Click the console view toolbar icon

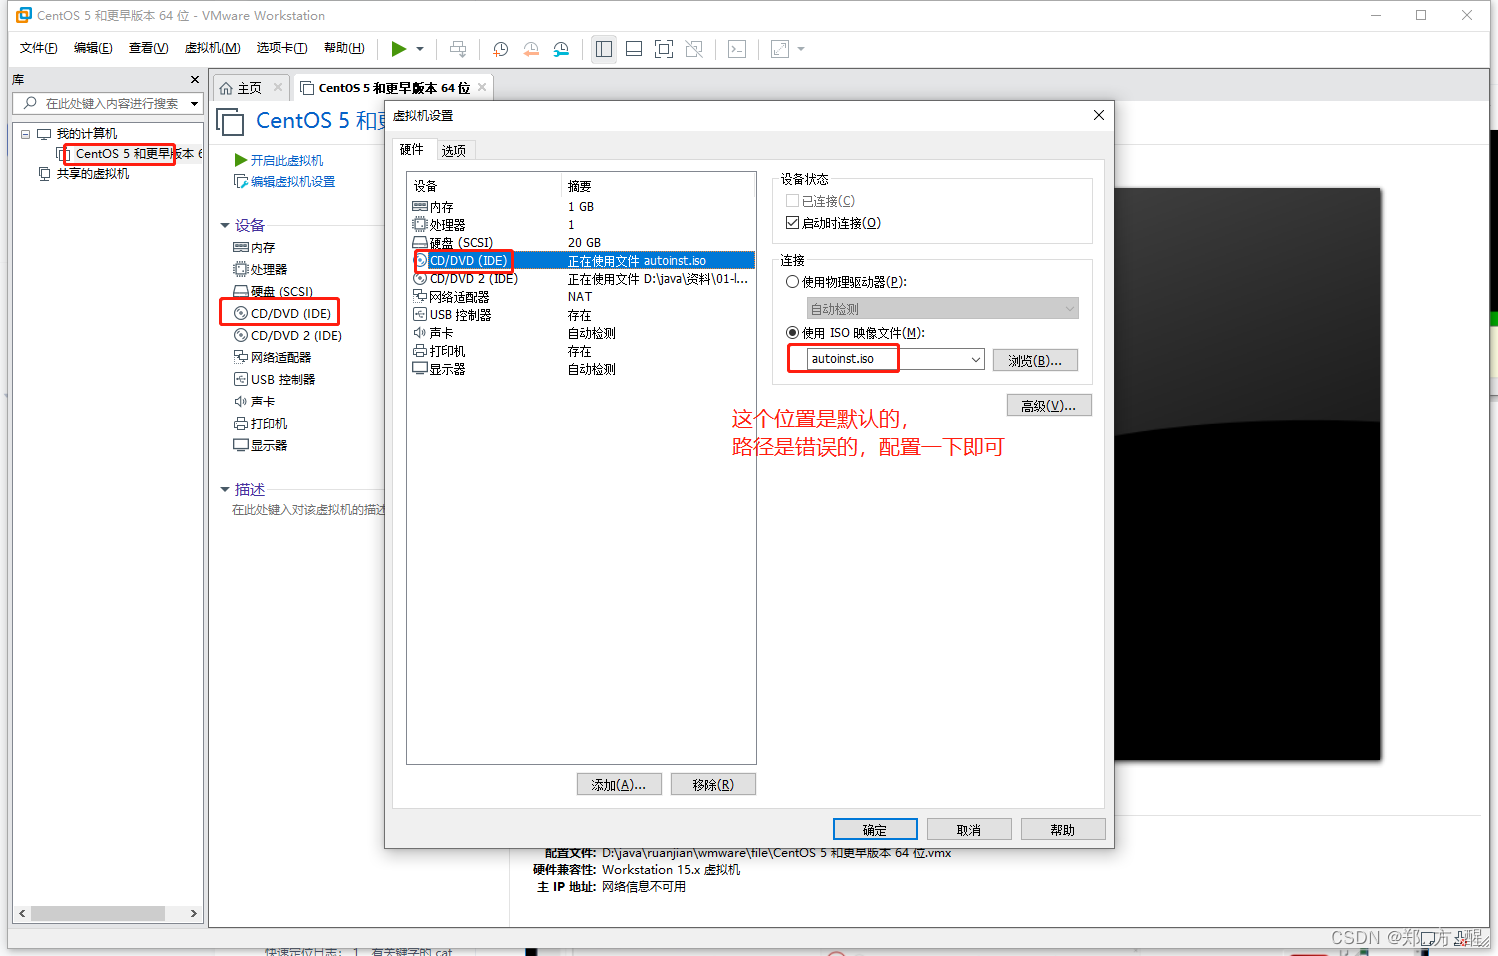point(737,48)
